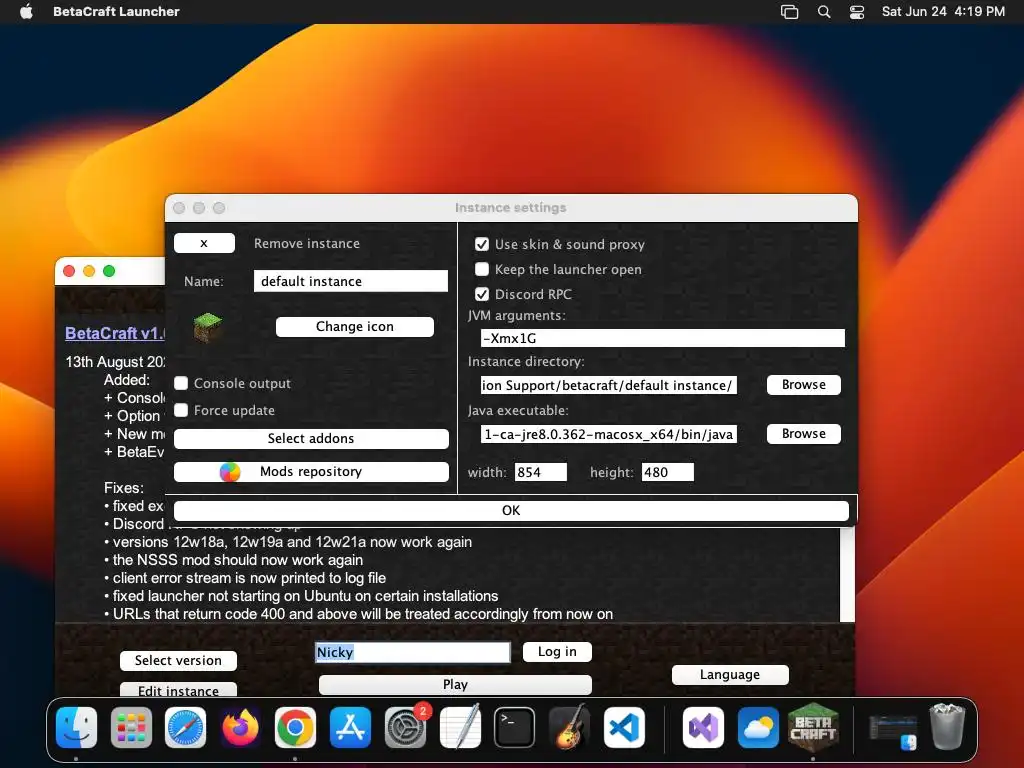Open the Language button

730,675
